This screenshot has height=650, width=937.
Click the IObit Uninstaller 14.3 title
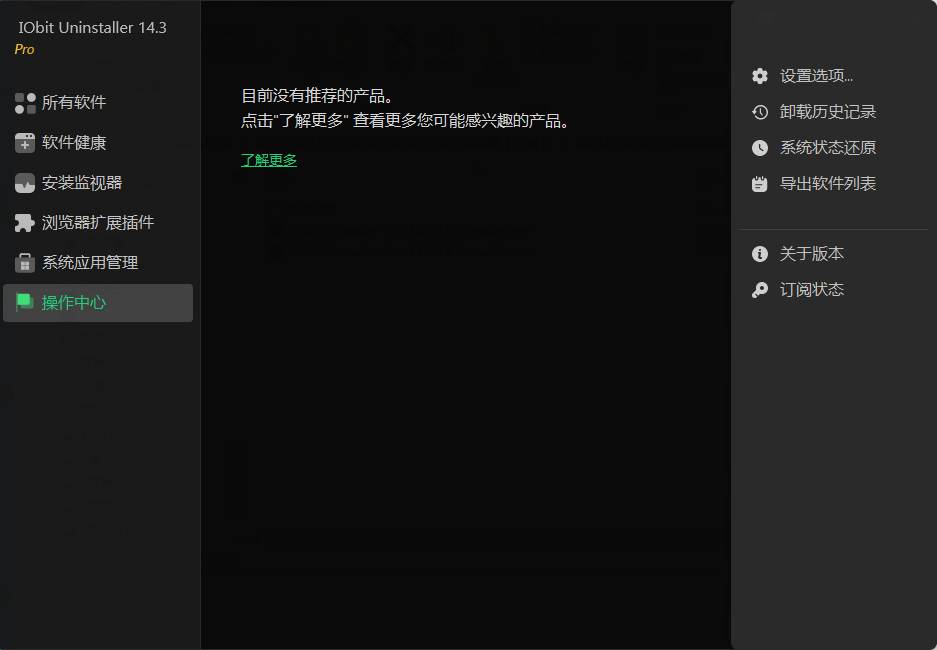(93, 27)
